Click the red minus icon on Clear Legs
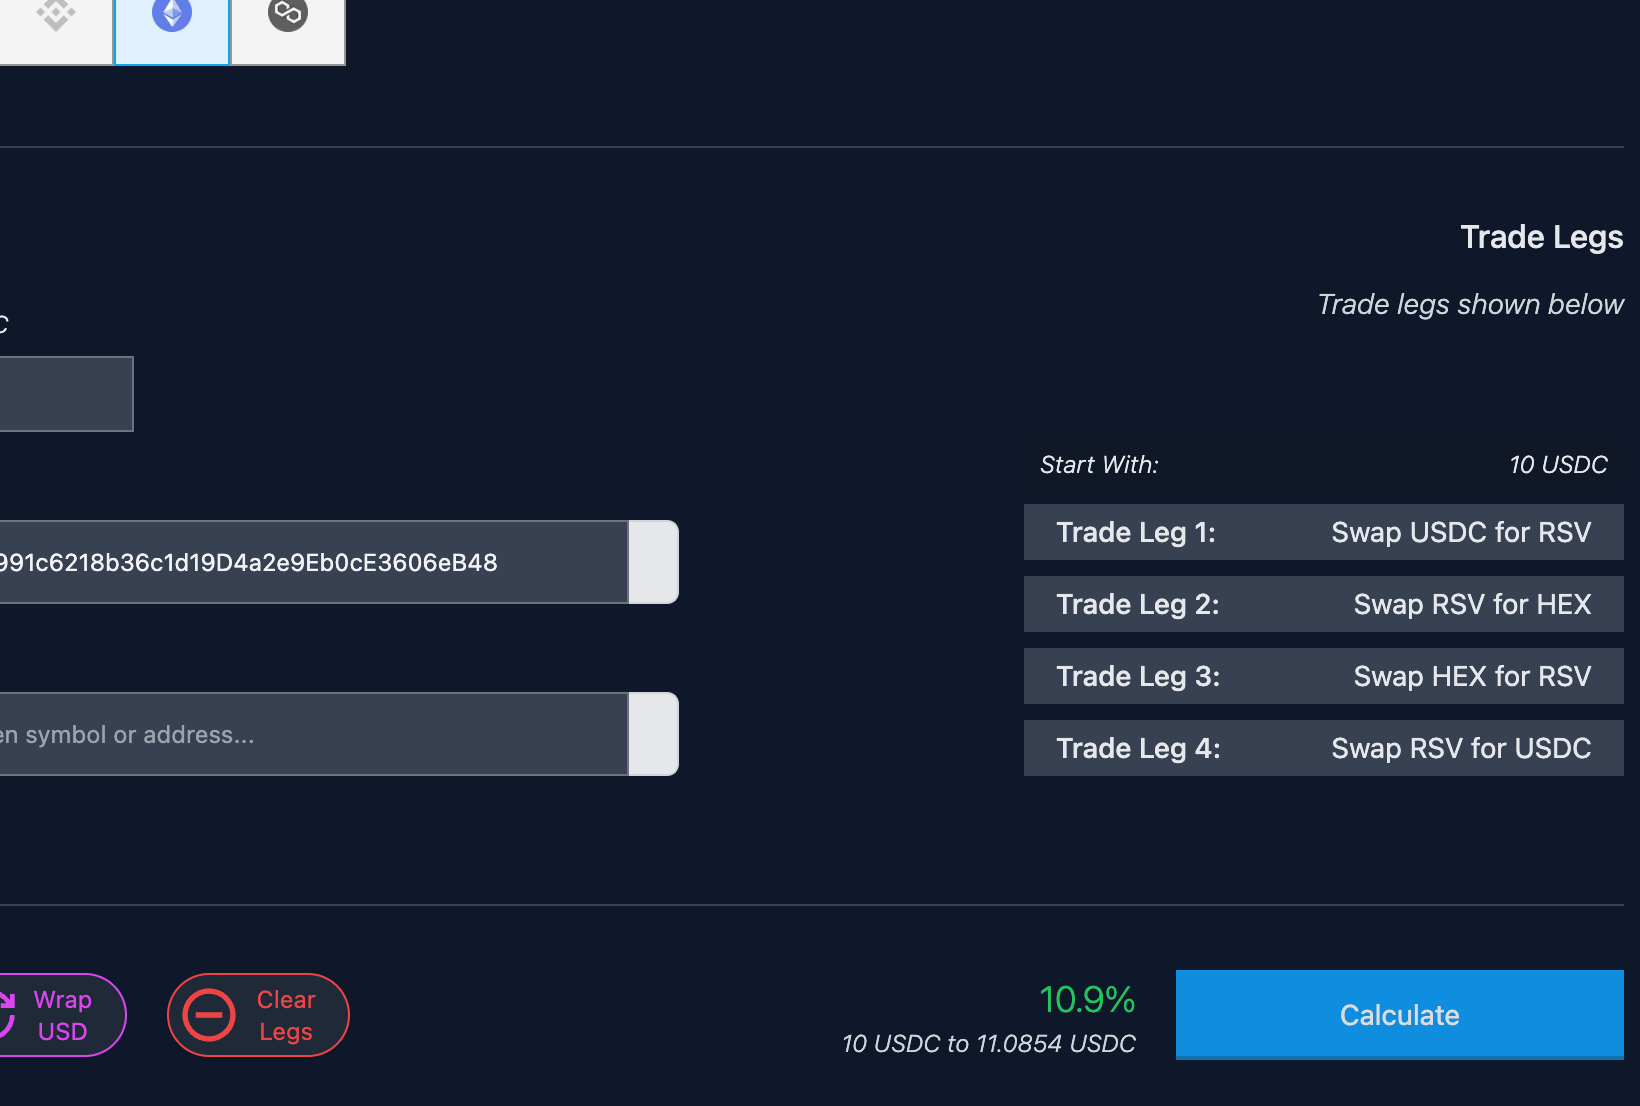The image size is (1640, 1106). pos(209,1015)
